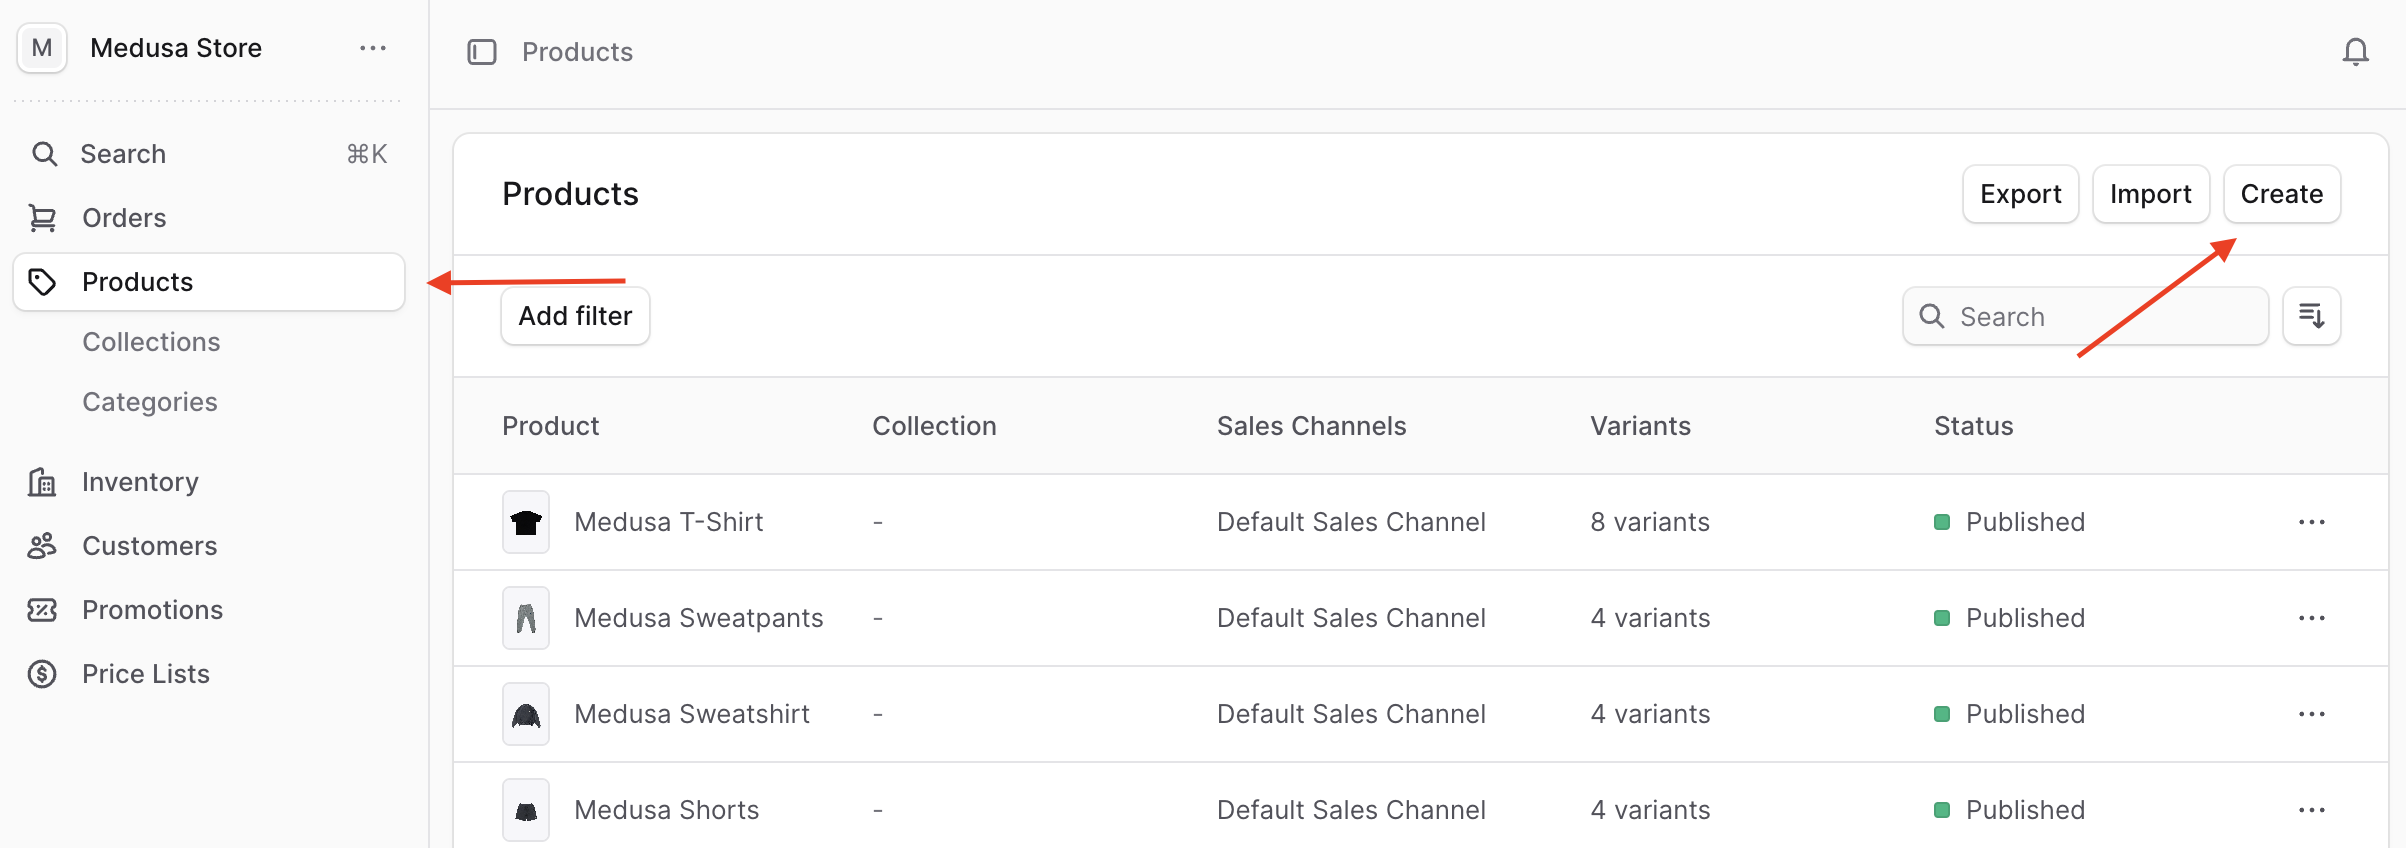Click the Variants column header

point(1641,426)
